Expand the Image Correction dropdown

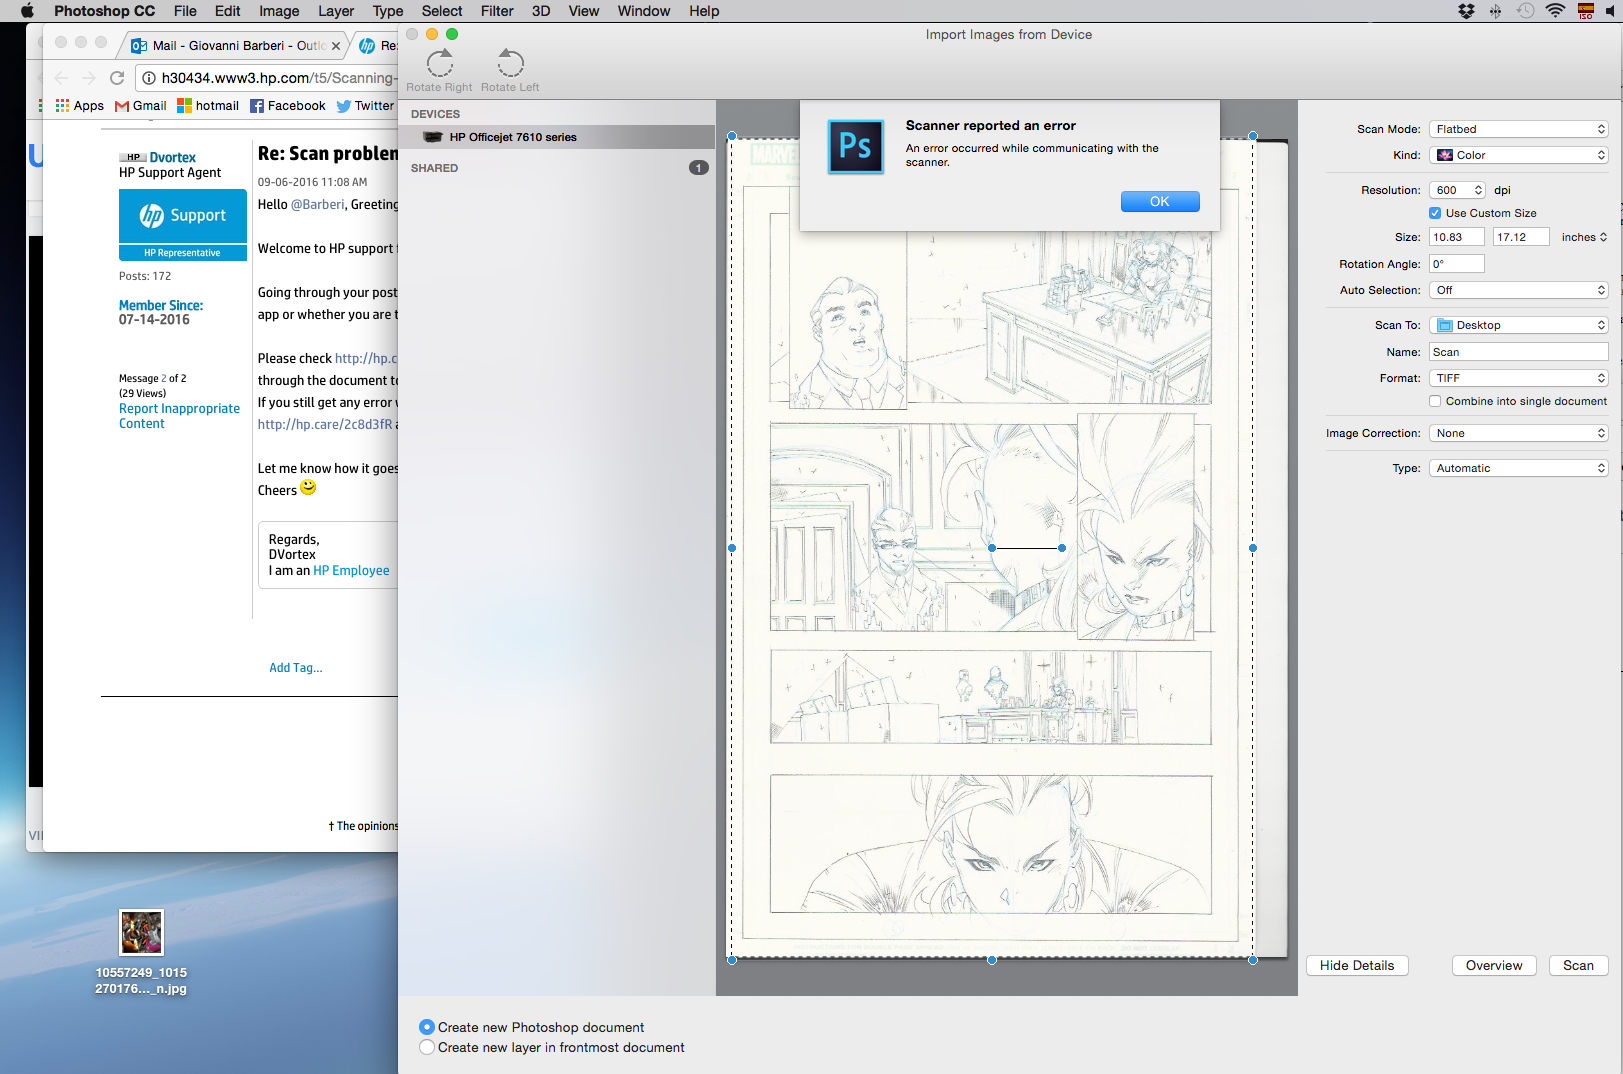pos(1519,433)
